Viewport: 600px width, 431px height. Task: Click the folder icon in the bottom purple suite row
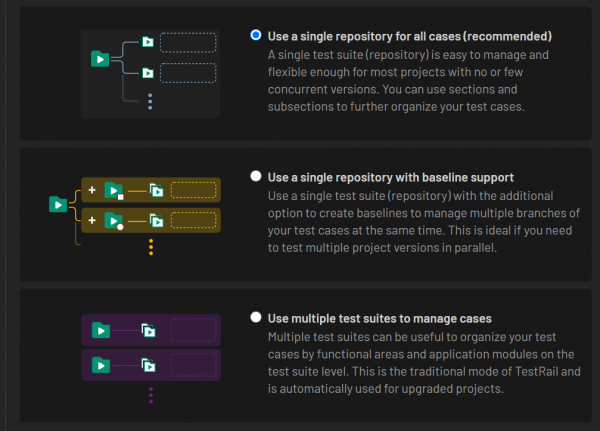100,362
